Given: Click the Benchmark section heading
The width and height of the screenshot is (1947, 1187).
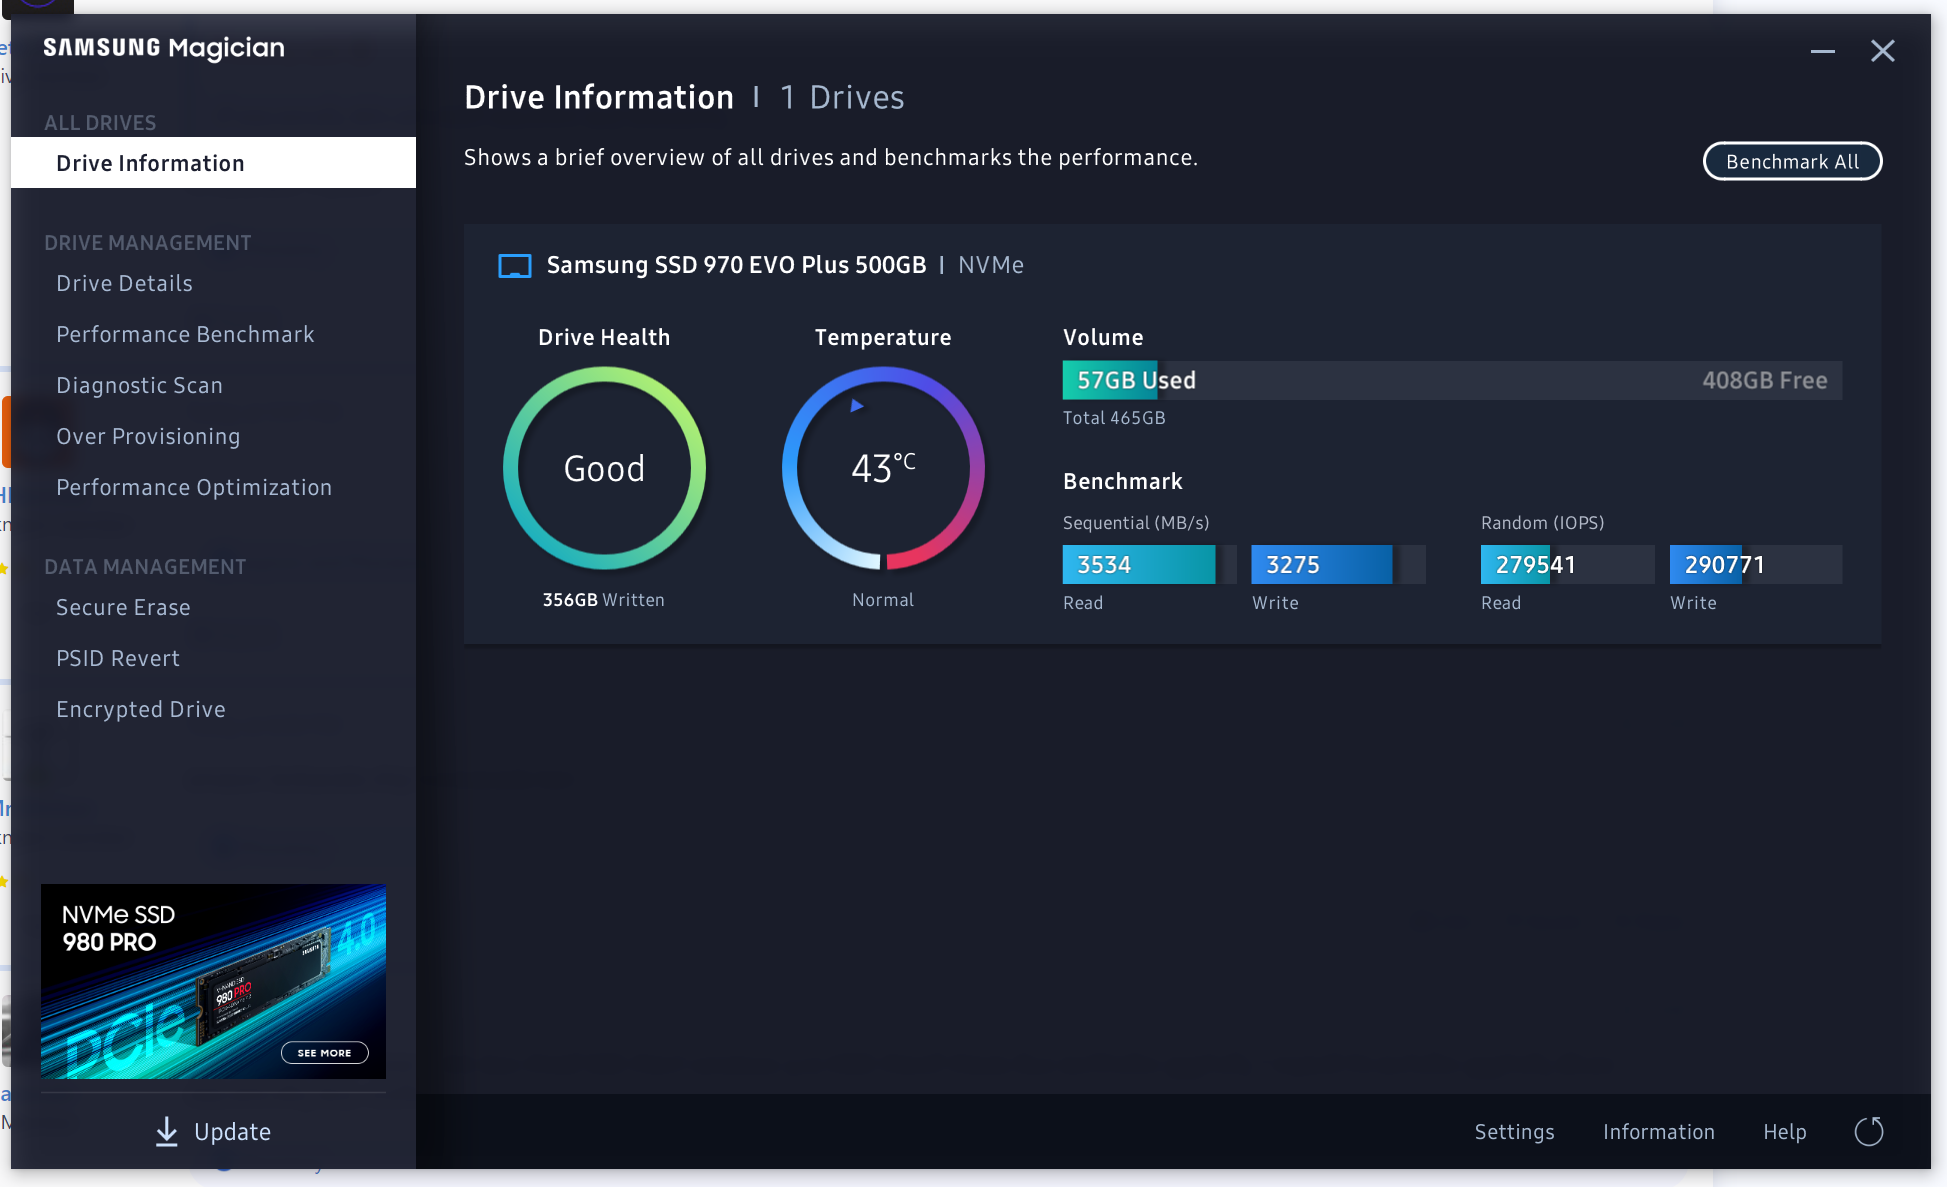Looking at the screenshot, I should pyautogui.click(x=1122, y=482).
